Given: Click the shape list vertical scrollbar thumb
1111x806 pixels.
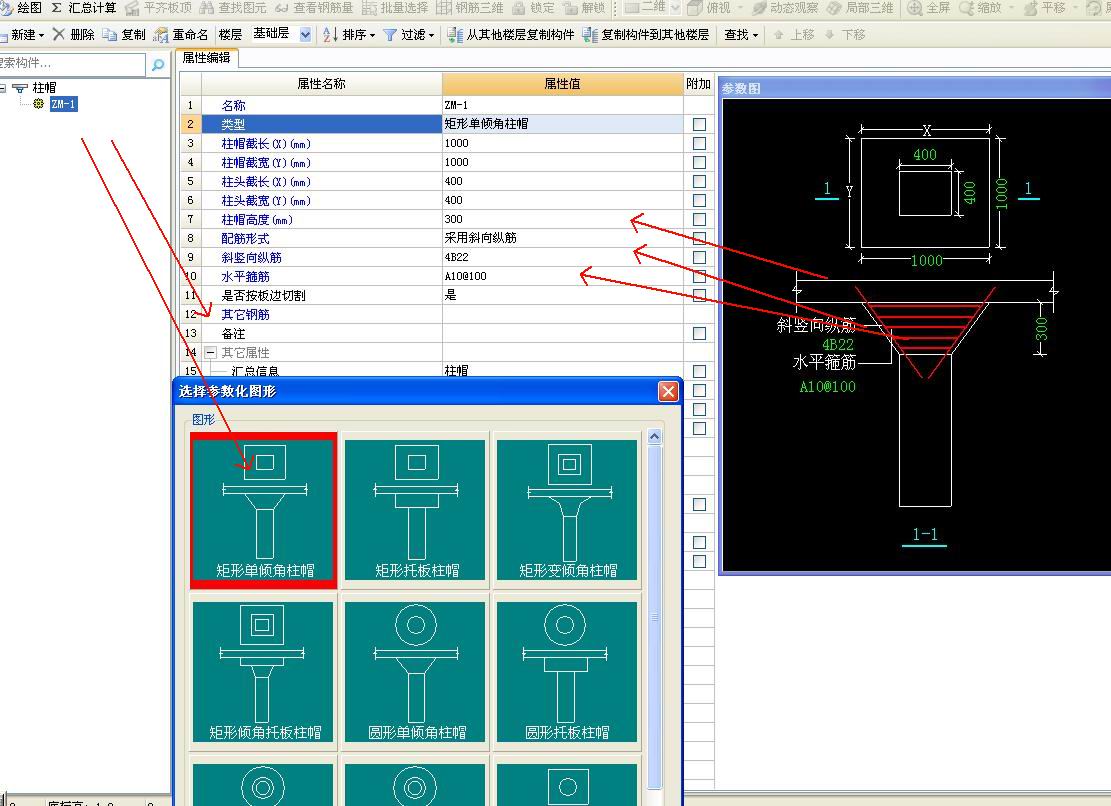Looking at the screenshot, I should coord(655,615).
